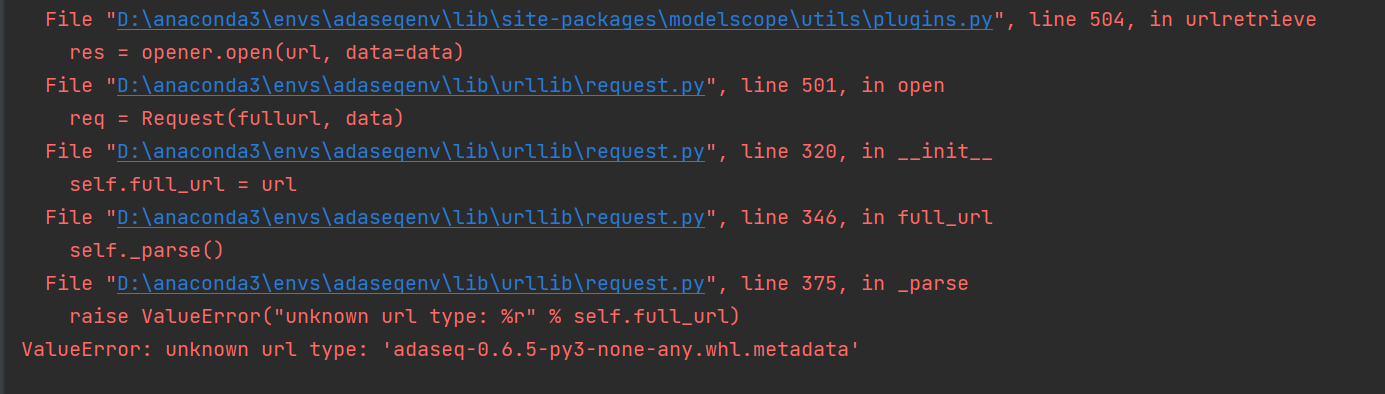Click the 'self._parse()' code line
The height and width of the screenshot is (394, 1385).
pos(146,251)
